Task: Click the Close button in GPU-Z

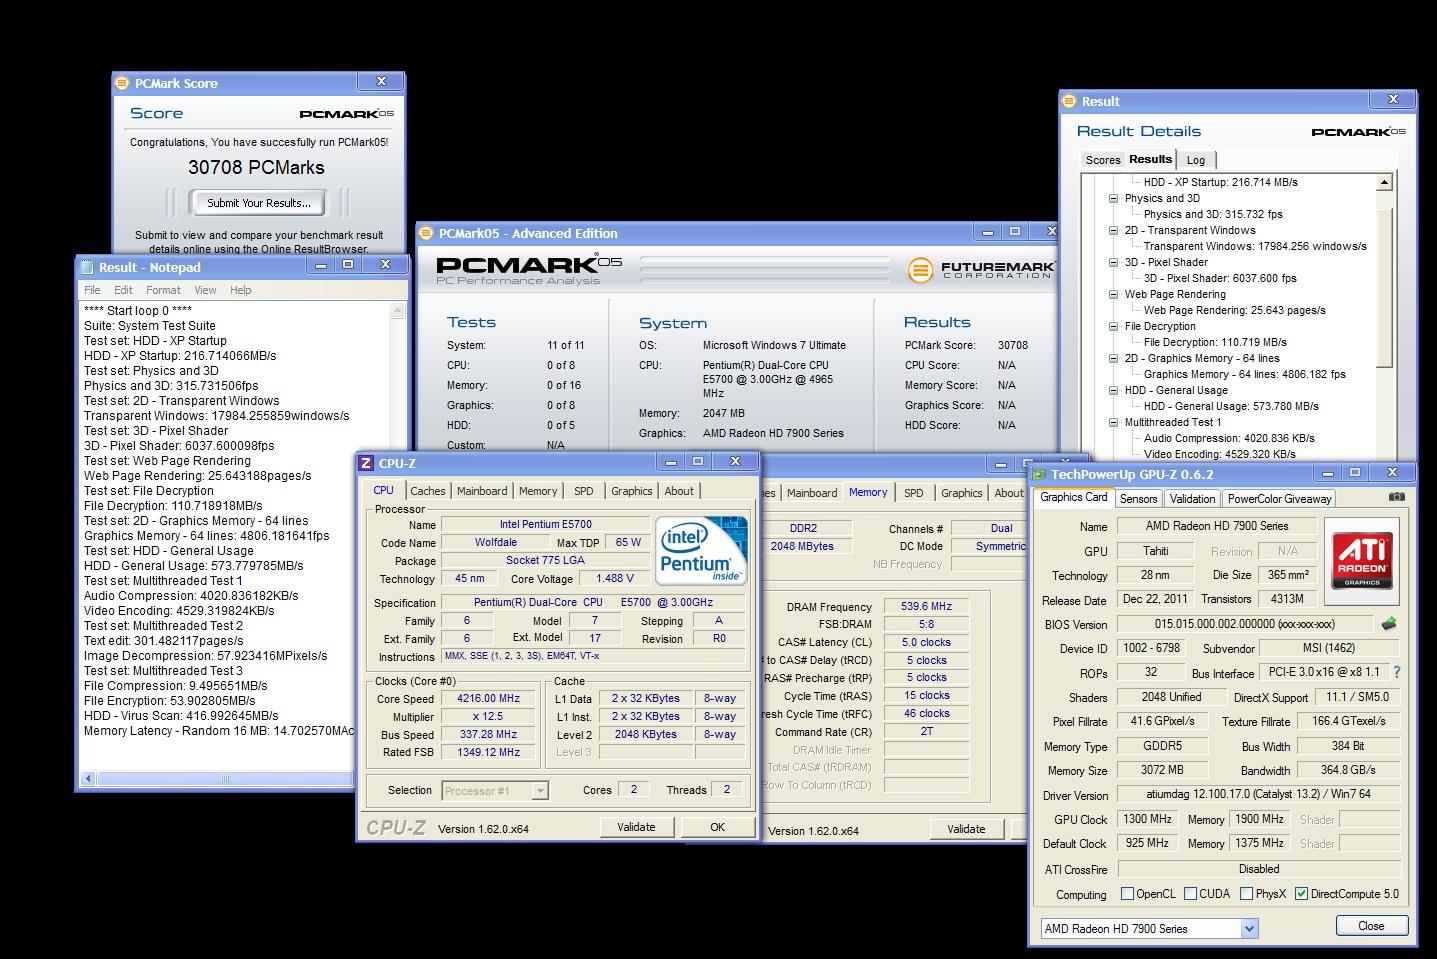Action: pyautogui.click(x=1371, y=926)
